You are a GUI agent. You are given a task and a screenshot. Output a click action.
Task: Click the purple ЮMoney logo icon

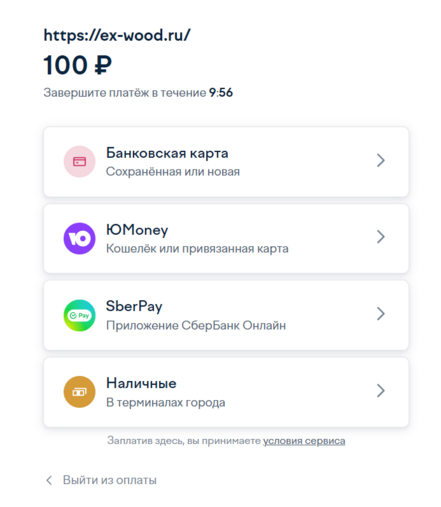[79, 238]
